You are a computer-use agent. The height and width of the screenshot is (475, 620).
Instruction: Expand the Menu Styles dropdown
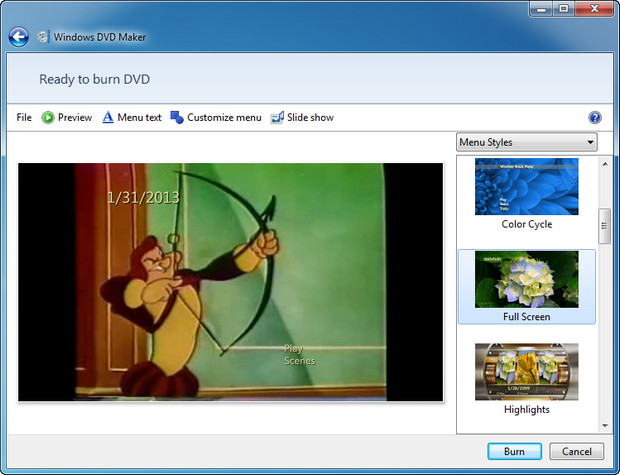[x=527, y=142]
